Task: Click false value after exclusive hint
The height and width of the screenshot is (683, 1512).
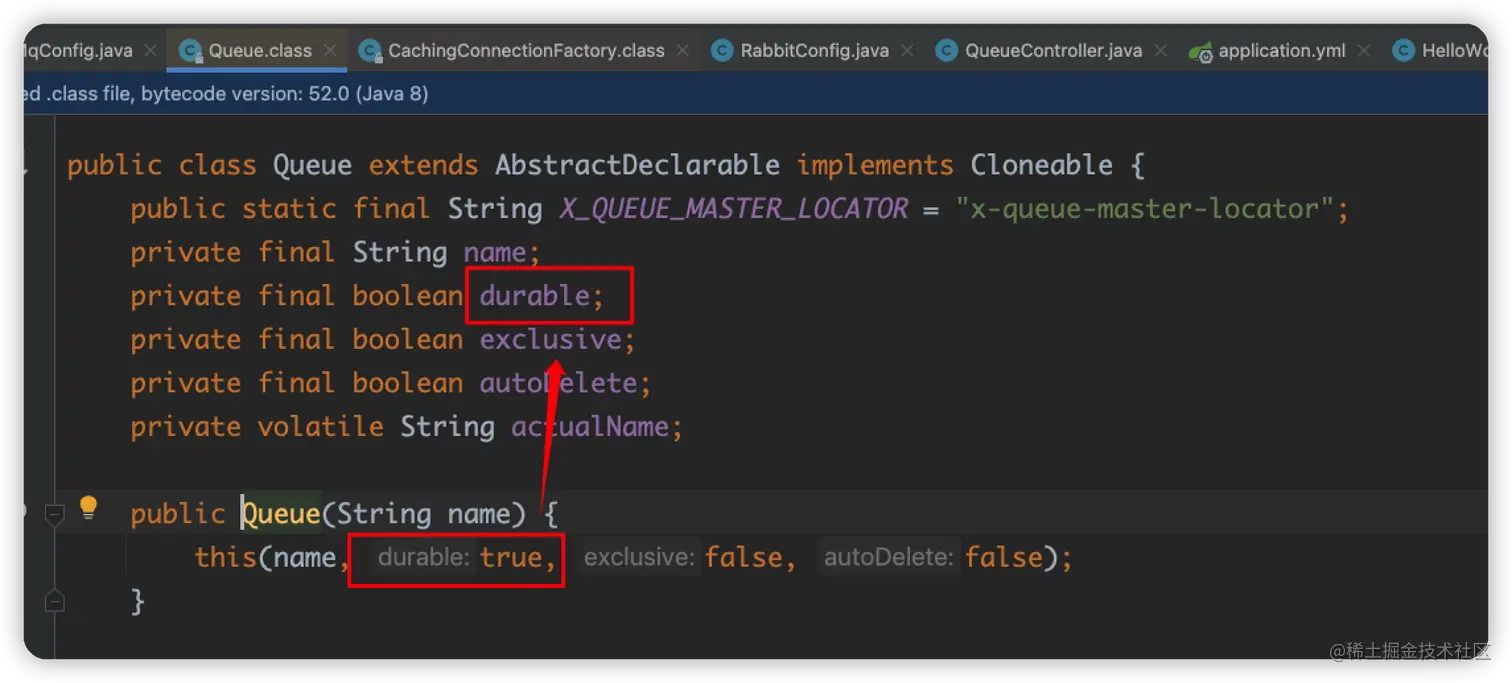Action: 743,557
